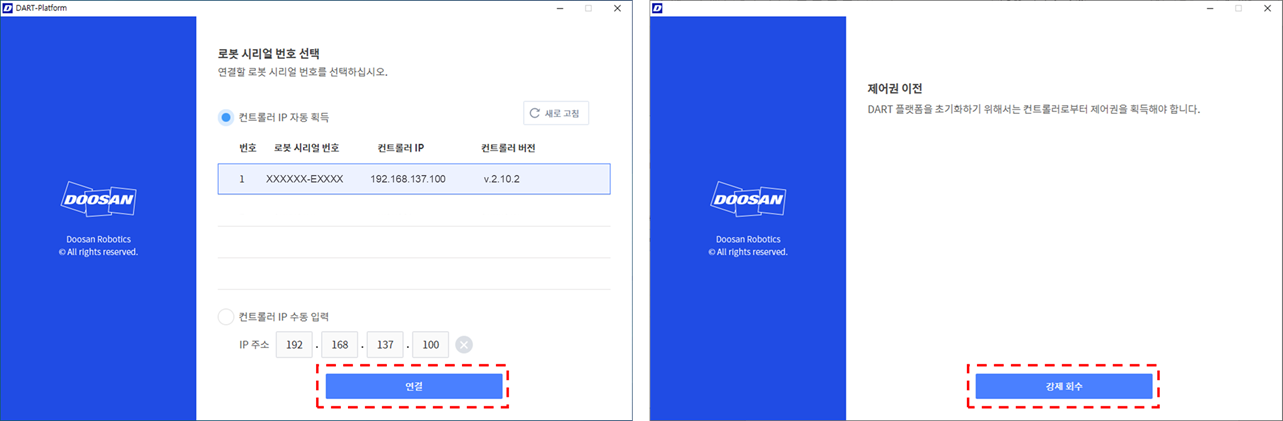Maximize the 제어권 이전 window

(1239, 8)
